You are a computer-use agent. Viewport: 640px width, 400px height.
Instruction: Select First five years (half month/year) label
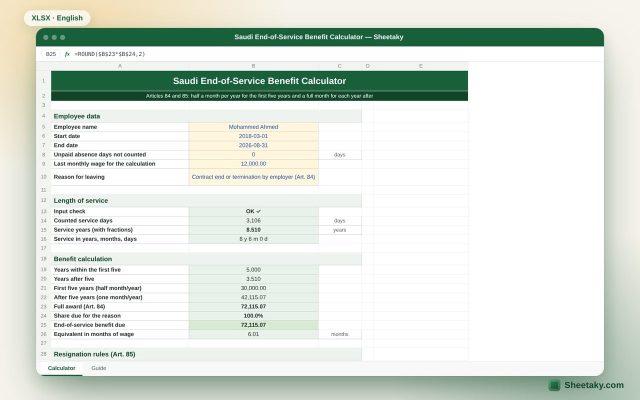coord(120,288)
